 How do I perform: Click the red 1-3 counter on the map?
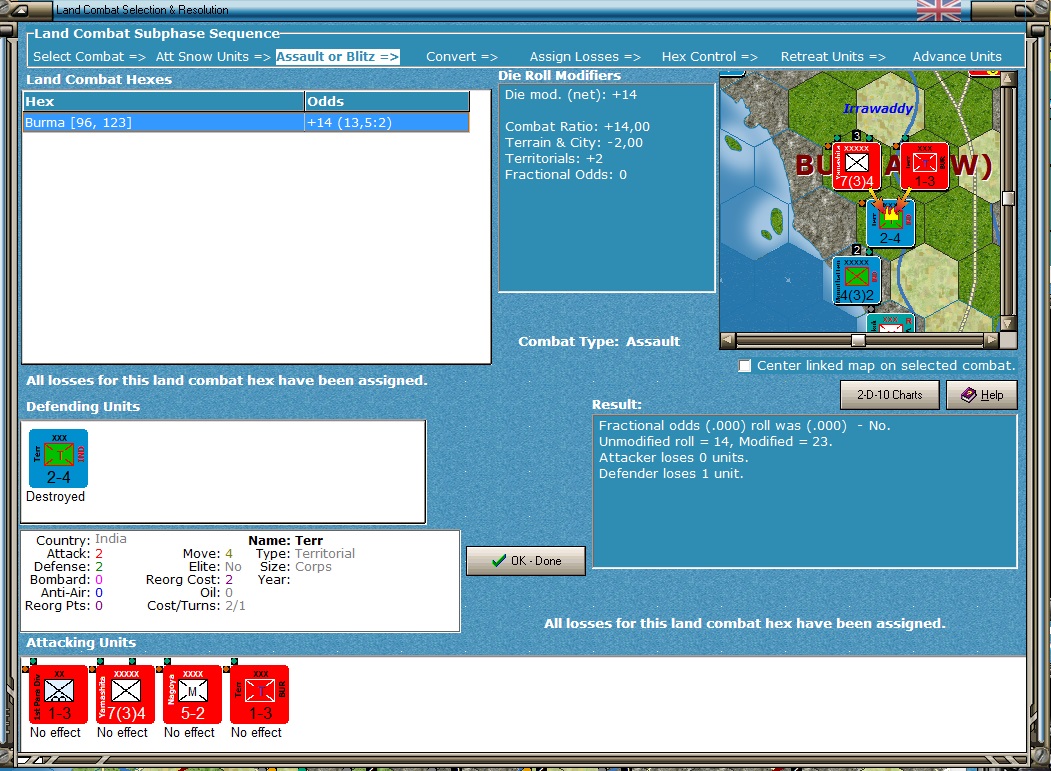coord(924,166)
